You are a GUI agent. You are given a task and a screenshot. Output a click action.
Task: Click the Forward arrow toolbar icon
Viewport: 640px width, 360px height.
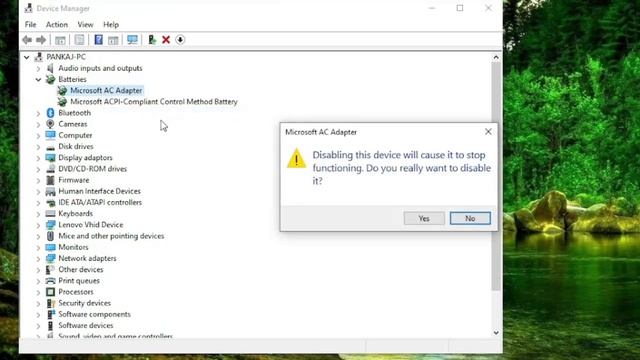click(x=41, y=40)
